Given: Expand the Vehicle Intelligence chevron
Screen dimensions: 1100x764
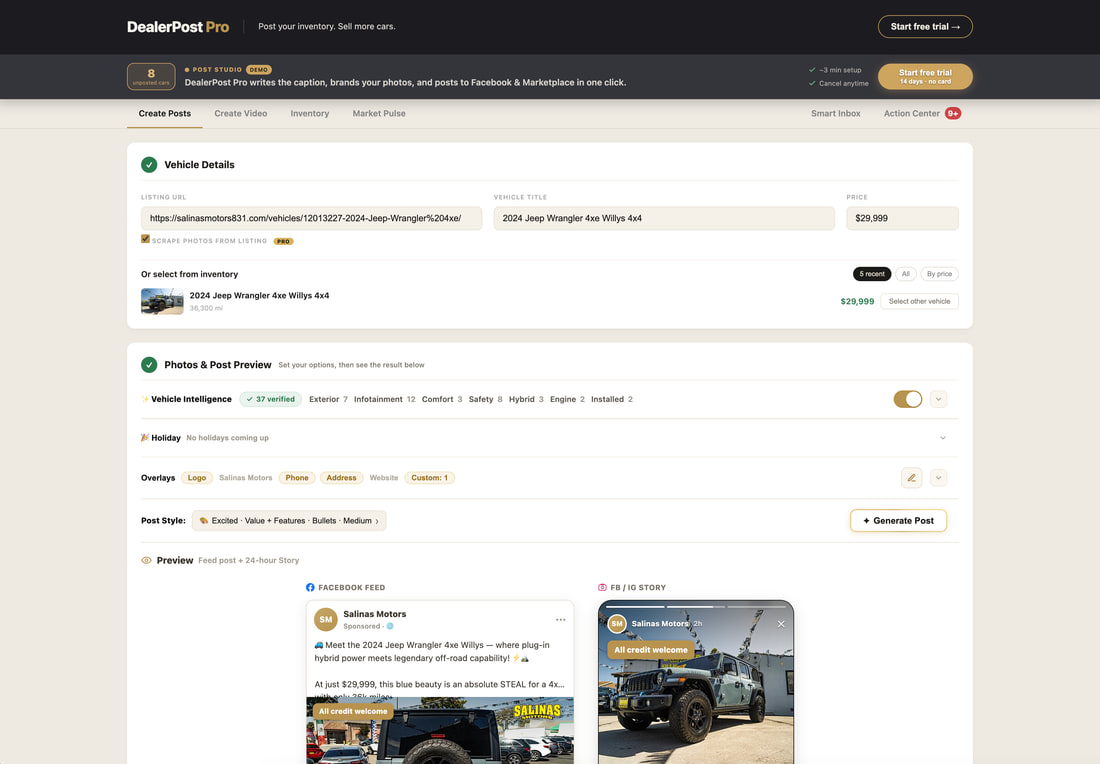Looking at the screenshot, I should pyautogui.click(x=939, y=399).
